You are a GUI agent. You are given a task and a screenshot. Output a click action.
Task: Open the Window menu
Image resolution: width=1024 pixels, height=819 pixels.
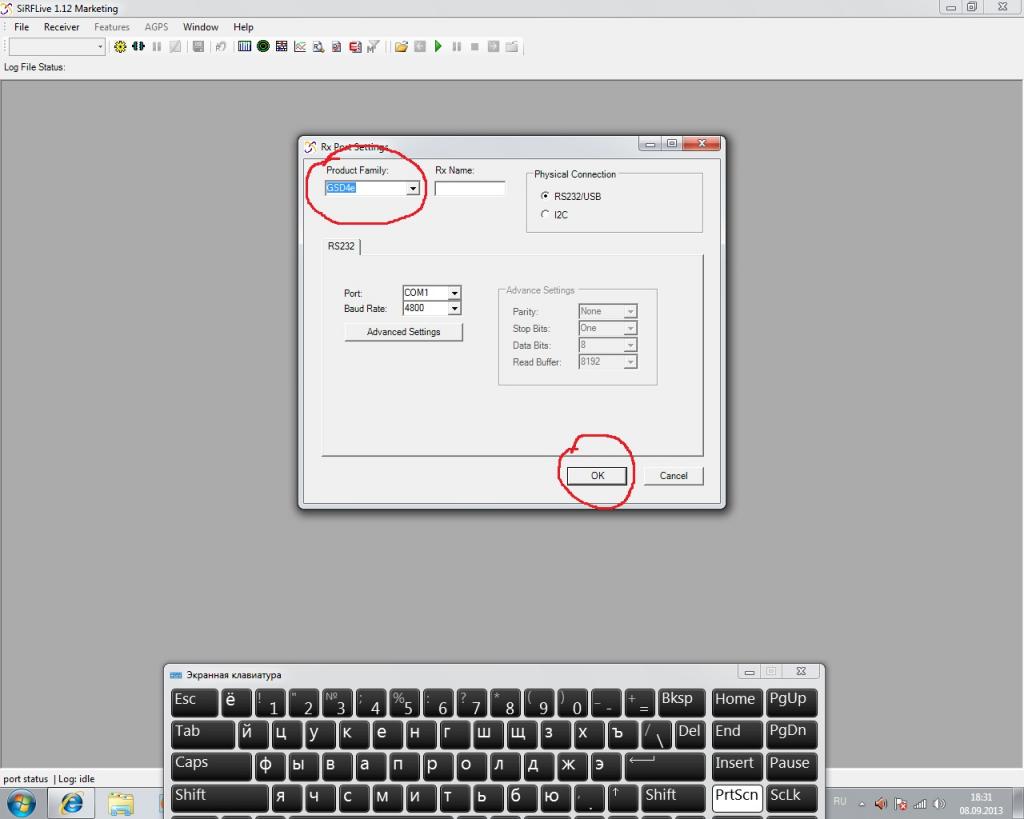click(200, 27)
